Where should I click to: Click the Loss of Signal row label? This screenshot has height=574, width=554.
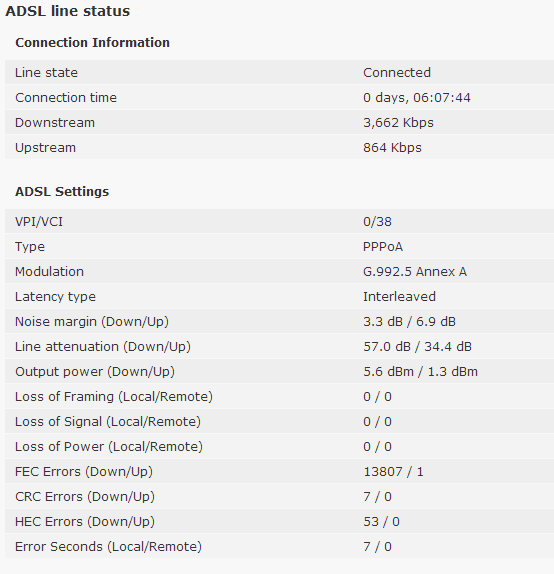108,421
